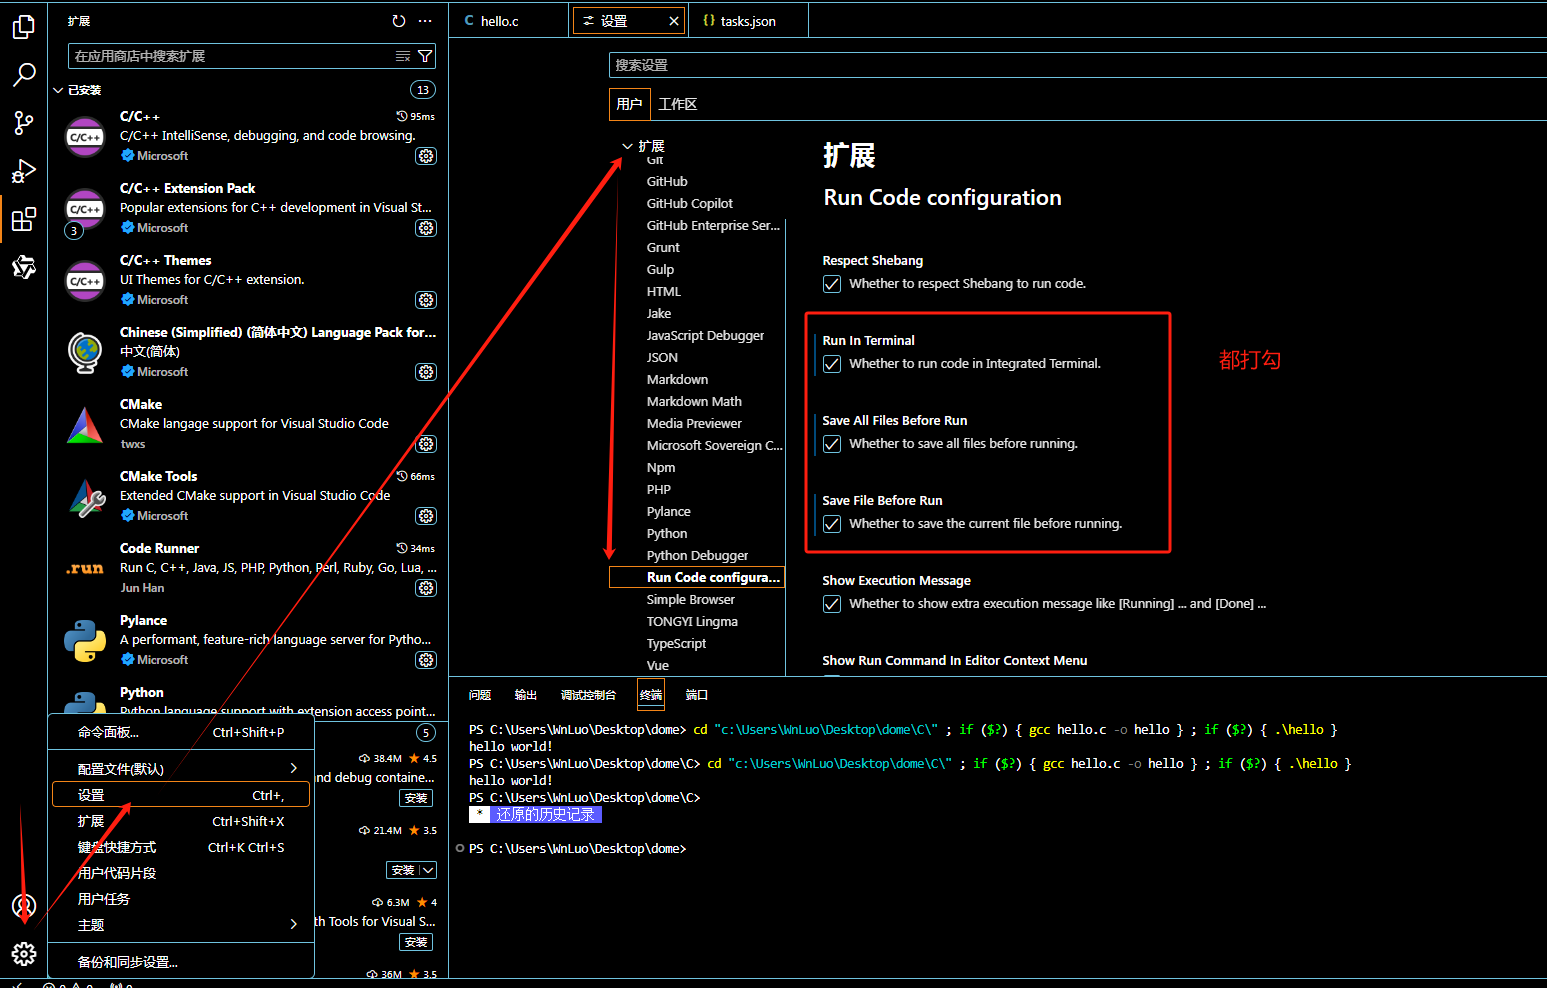Toggle Respect Shebang checkbox
The height and width of the screenshot is (988, 1547).
click(832, 284)
